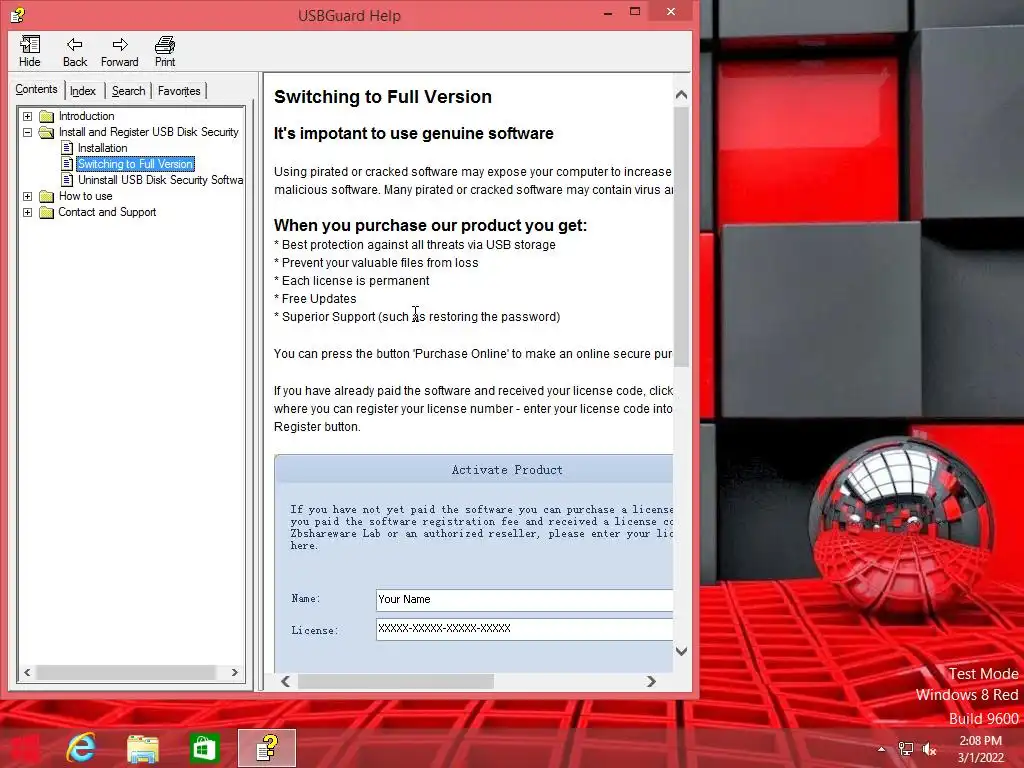Open Uninstall USB Disk Security Software topic
Viewport: 1024px width, 768px height.
[160, 180]
